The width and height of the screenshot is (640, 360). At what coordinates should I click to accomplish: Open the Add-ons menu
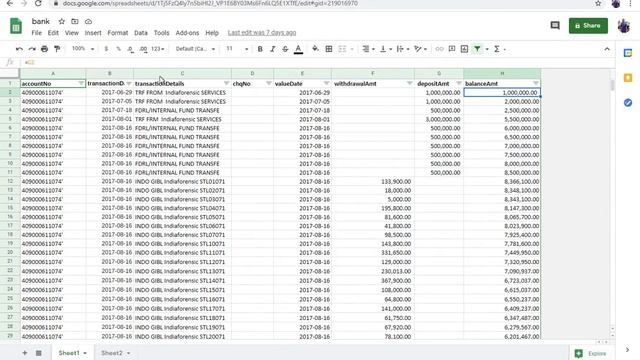click(187, 33)
